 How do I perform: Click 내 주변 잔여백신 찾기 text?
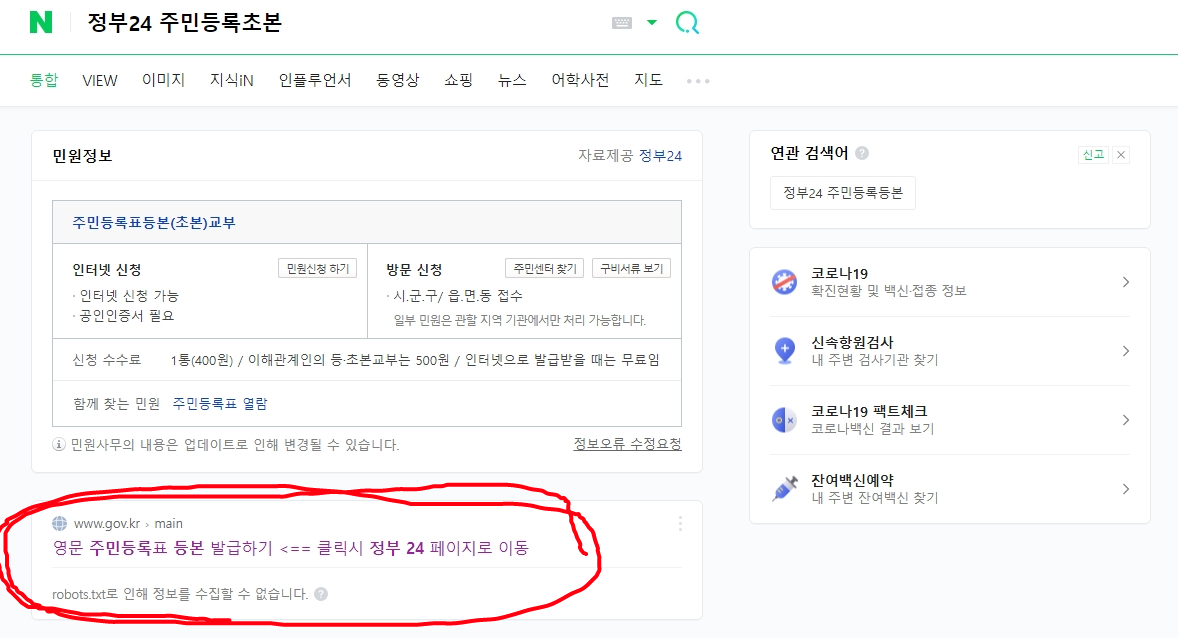click(x=874, y=497)
